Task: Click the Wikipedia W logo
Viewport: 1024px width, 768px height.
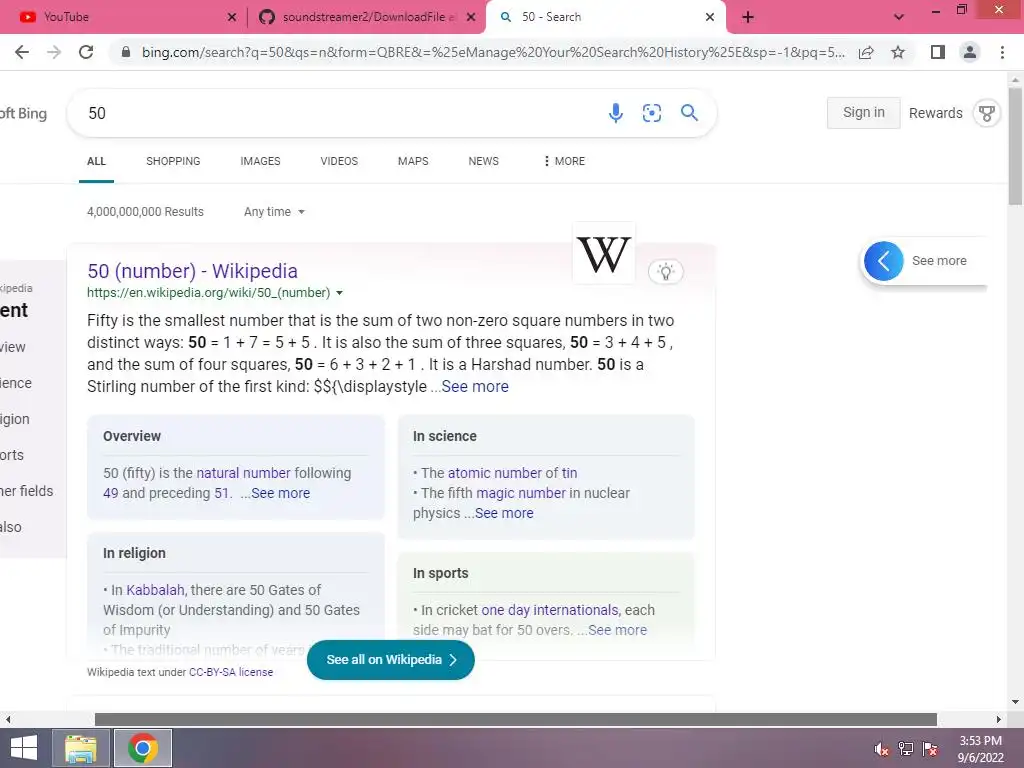Action: (x=604, y=253)
